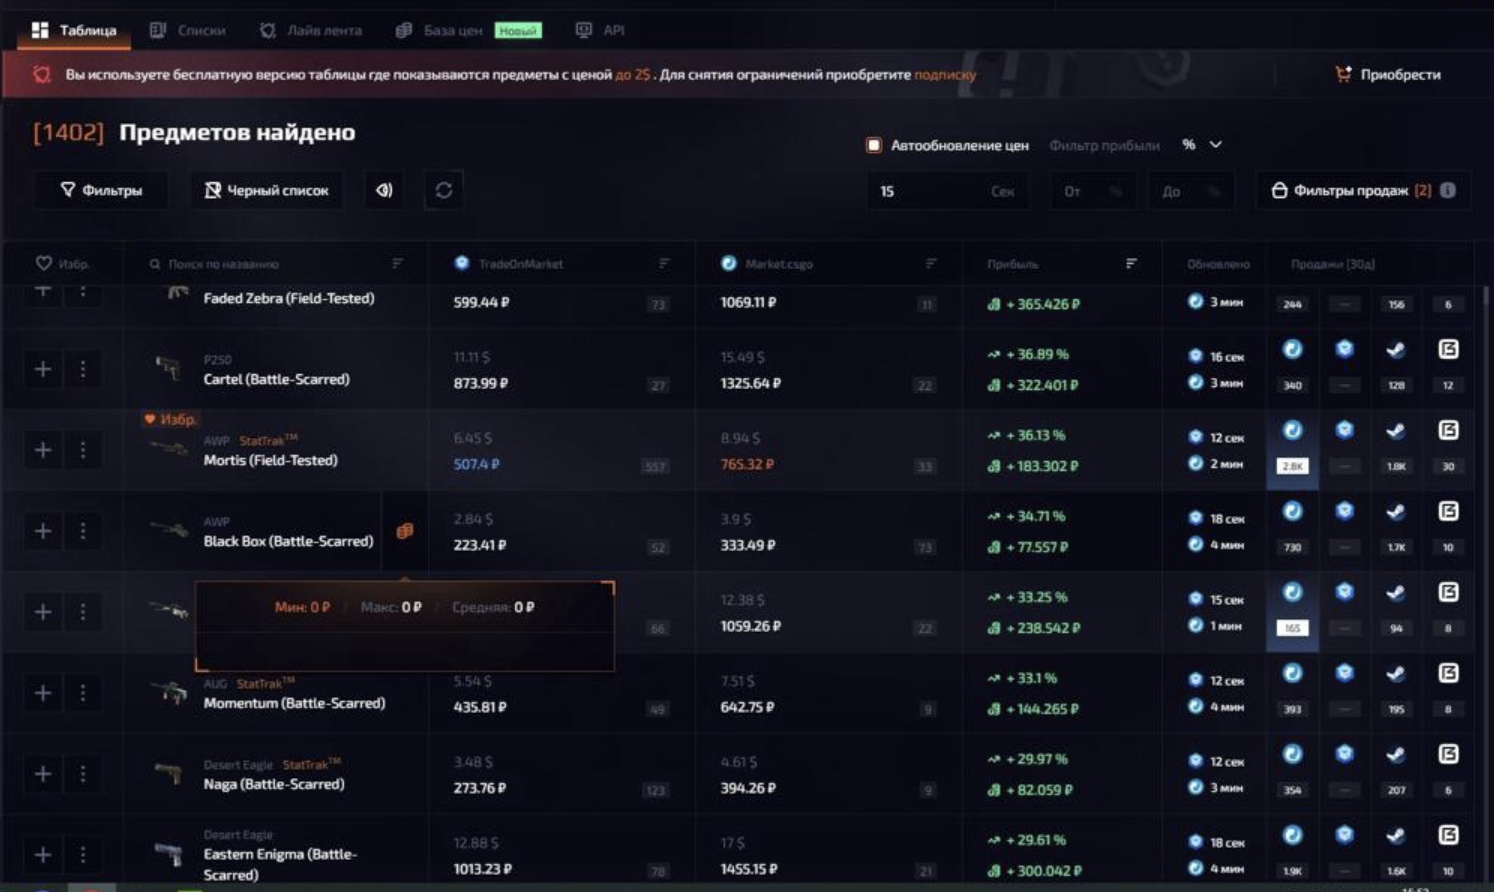The width and height of the screenshot is (1494, 892).
Task: Click the Desert Eagle thumbnail of Naga
Action: (x=168, y=773)
